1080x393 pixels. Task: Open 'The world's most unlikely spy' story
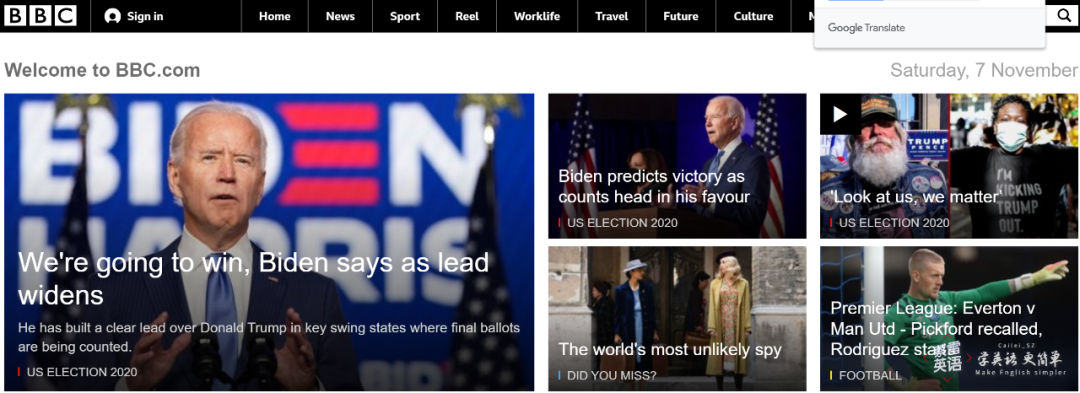(669, 350)
